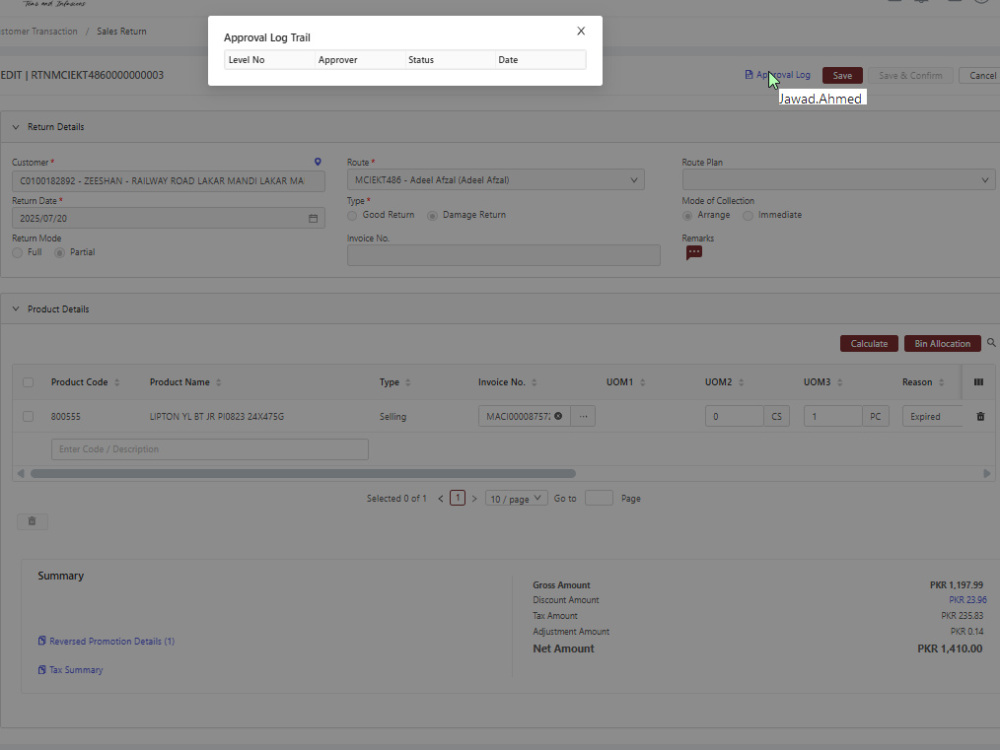Image resolution: width=1000 pixels, height=750 pixels.
Task: Collapse the Return Details section
Action: (15, 127)
